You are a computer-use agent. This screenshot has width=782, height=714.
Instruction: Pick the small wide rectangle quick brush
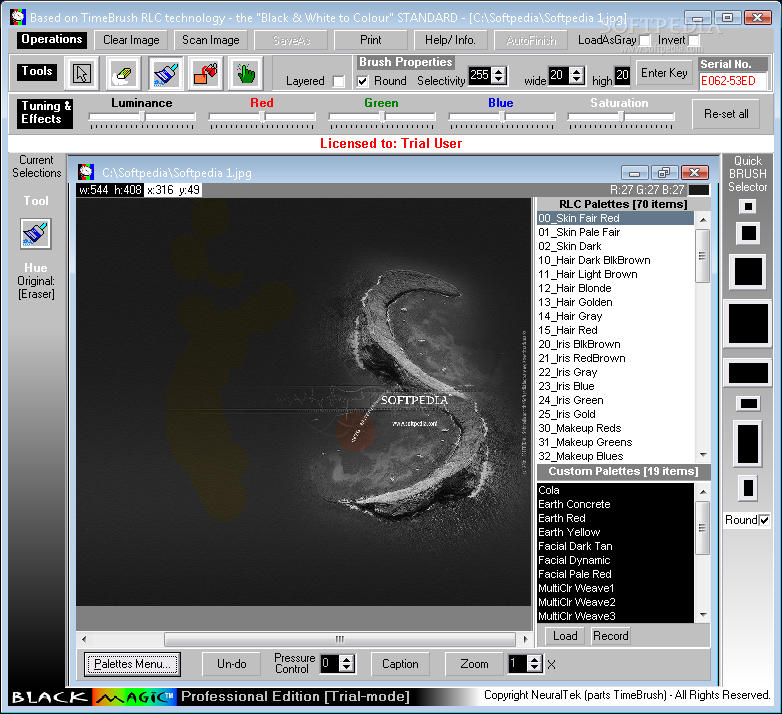[x=748, y=403]
